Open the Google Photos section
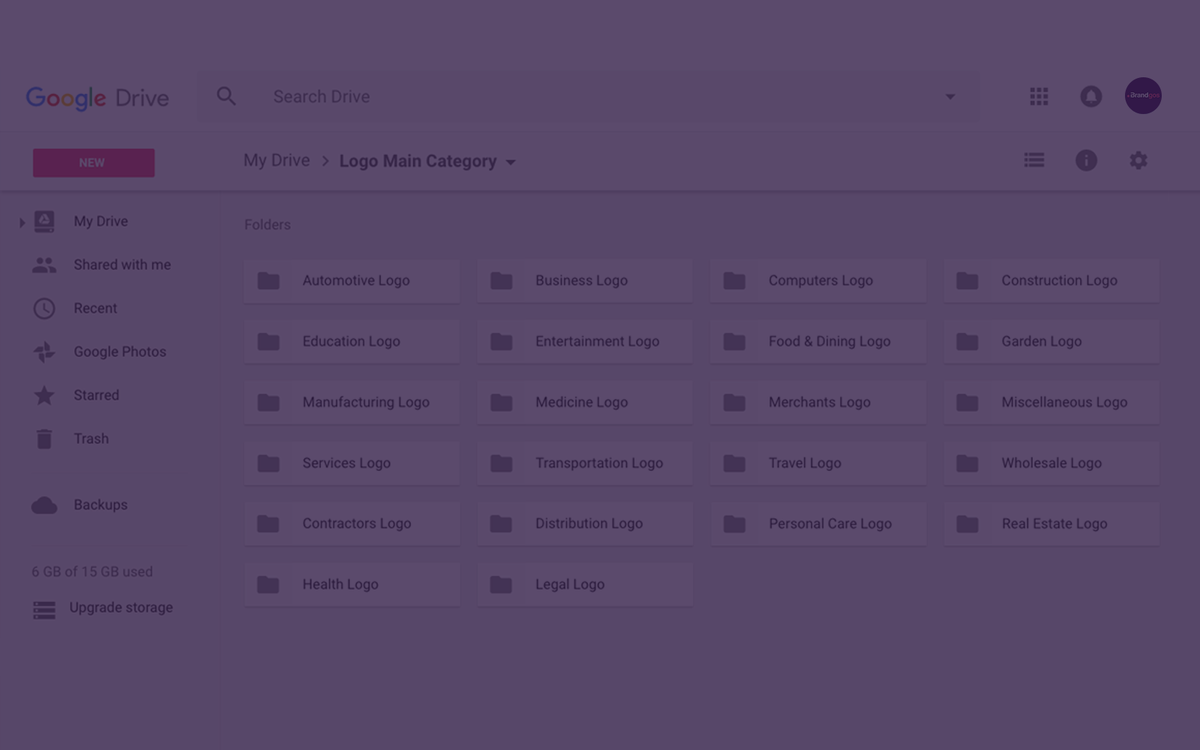The image size is (1200, 750). (x=120, y=352)
